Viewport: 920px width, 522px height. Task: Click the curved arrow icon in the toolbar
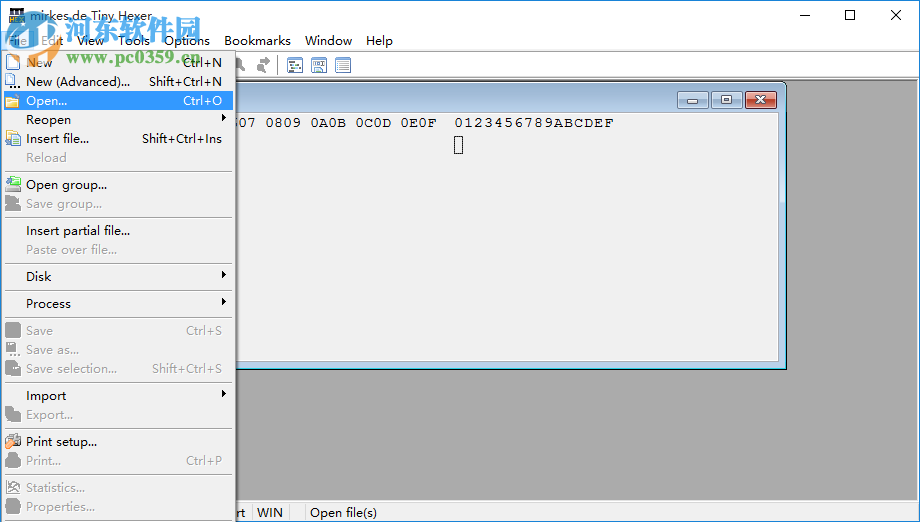coord(263,65)
